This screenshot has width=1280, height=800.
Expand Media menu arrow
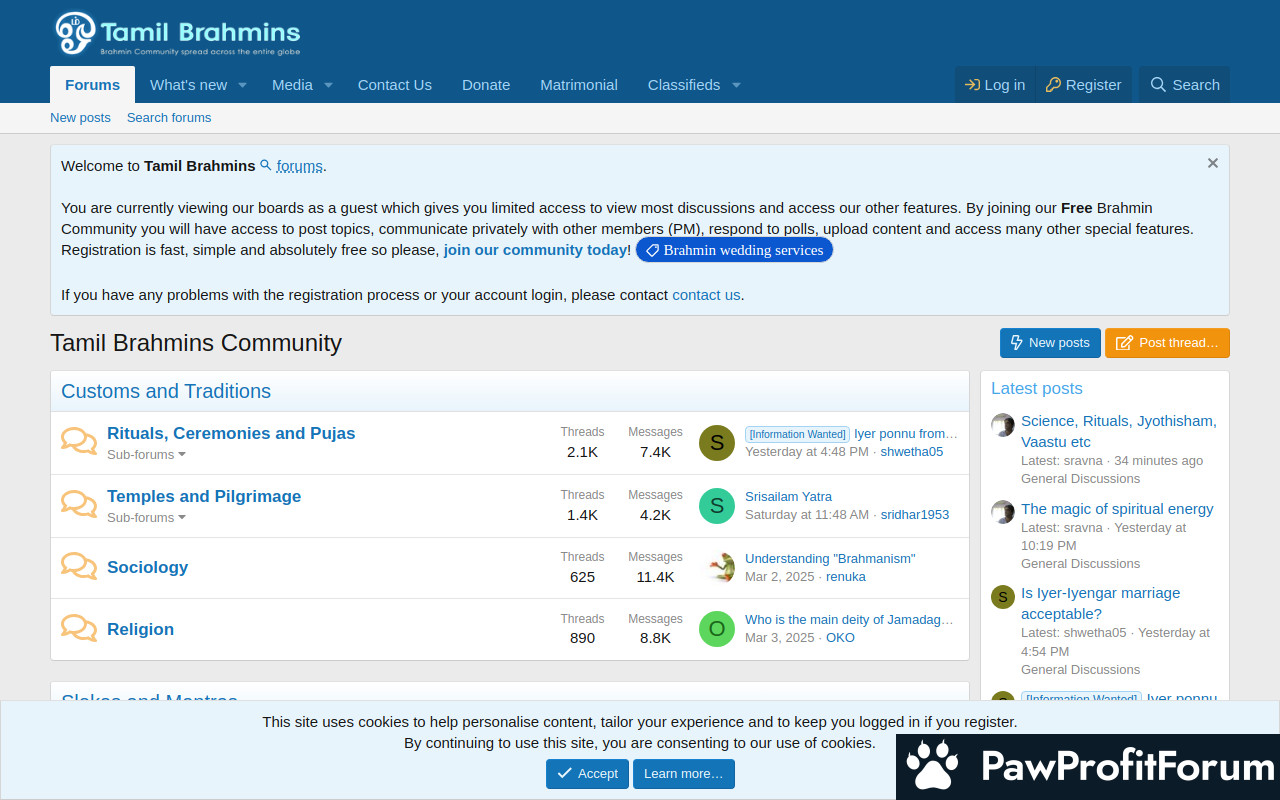point(328,85)
